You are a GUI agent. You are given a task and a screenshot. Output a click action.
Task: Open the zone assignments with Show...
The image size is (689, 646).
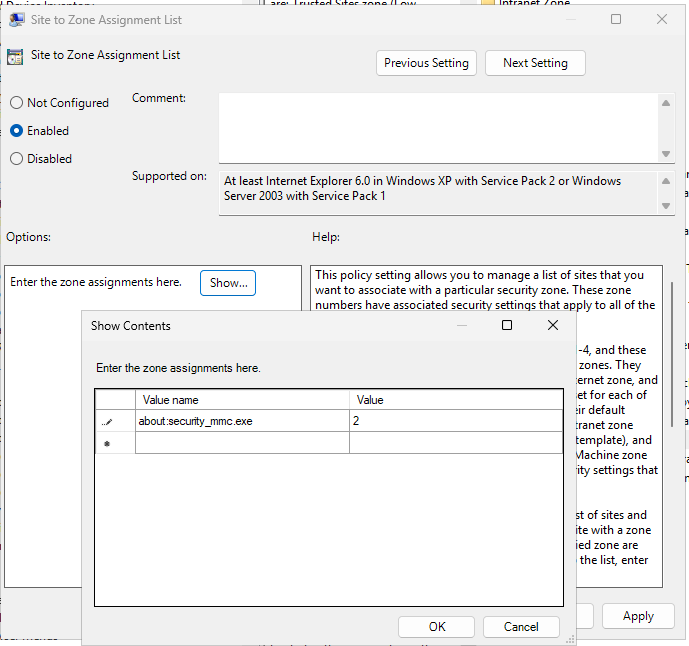click(228, 283)
